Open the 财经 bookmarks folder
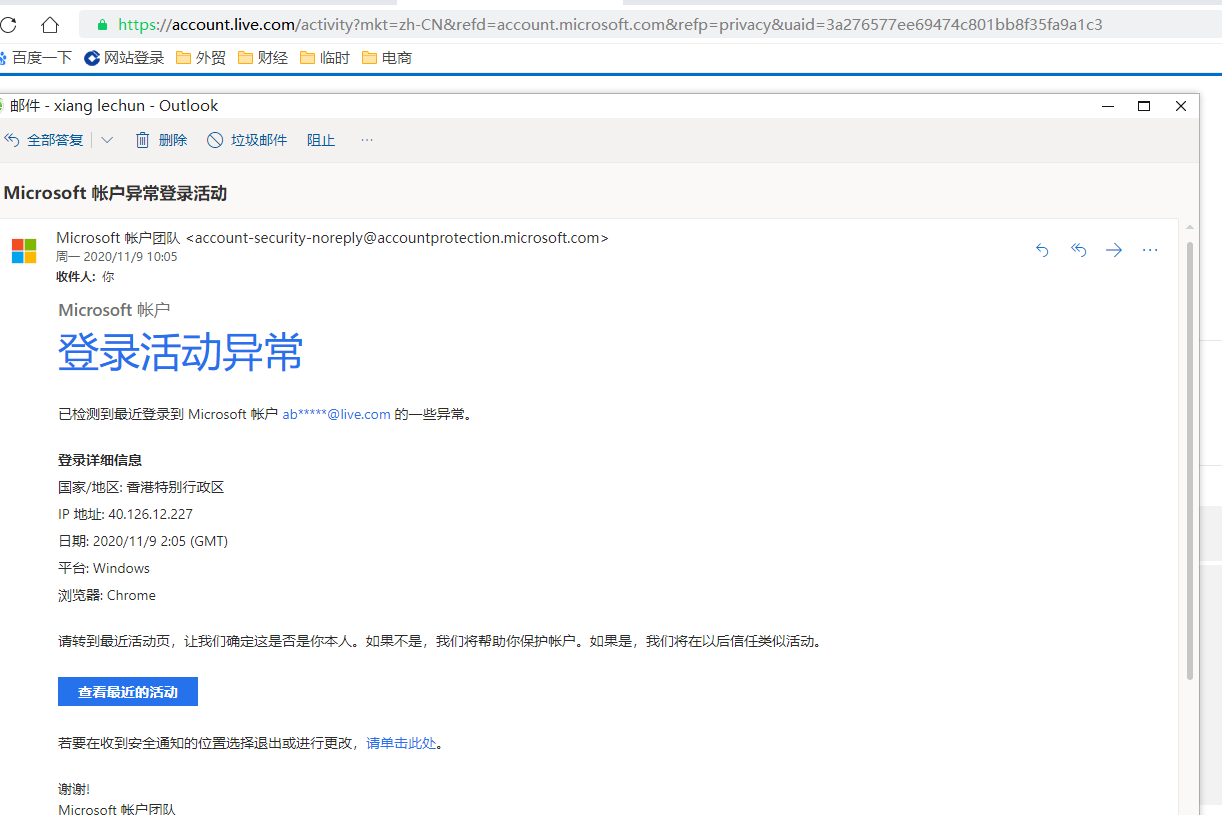The image size is (1222, 815). [x=263, y=58]
